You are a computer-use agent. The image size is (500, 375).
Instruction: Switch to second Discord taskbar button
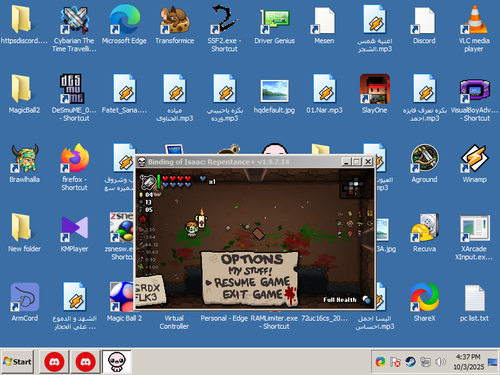86,362
